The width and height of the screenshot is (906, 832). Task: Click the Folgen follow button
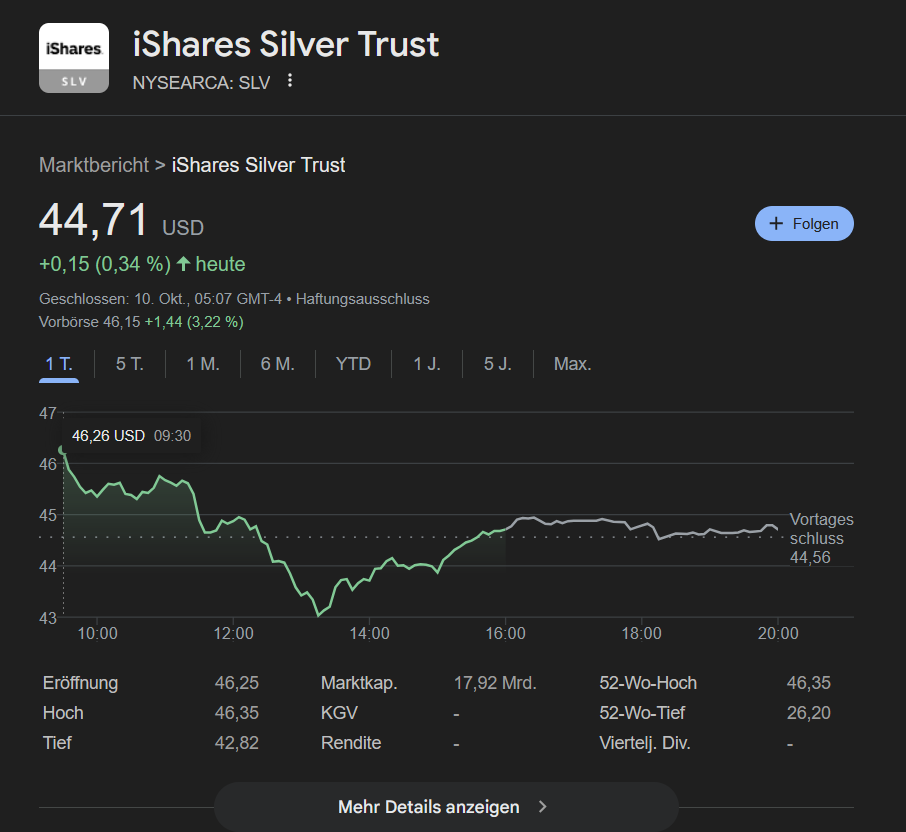pos(804,224)
